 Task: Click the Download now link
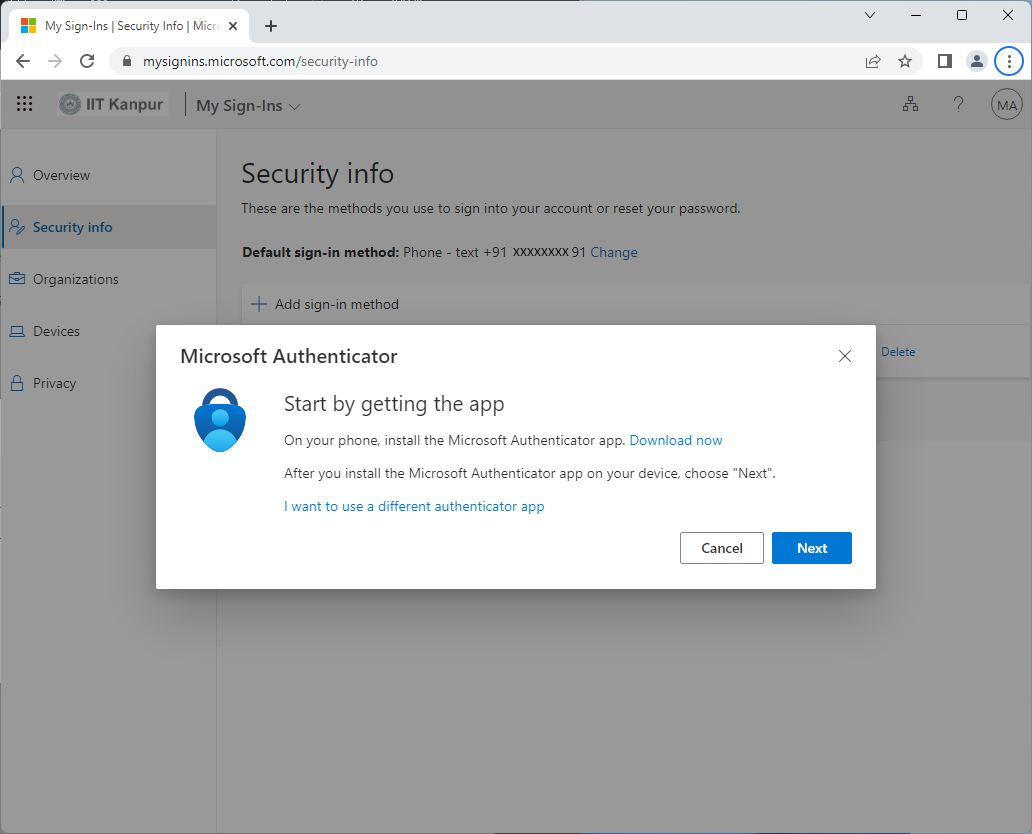(675, 440)
